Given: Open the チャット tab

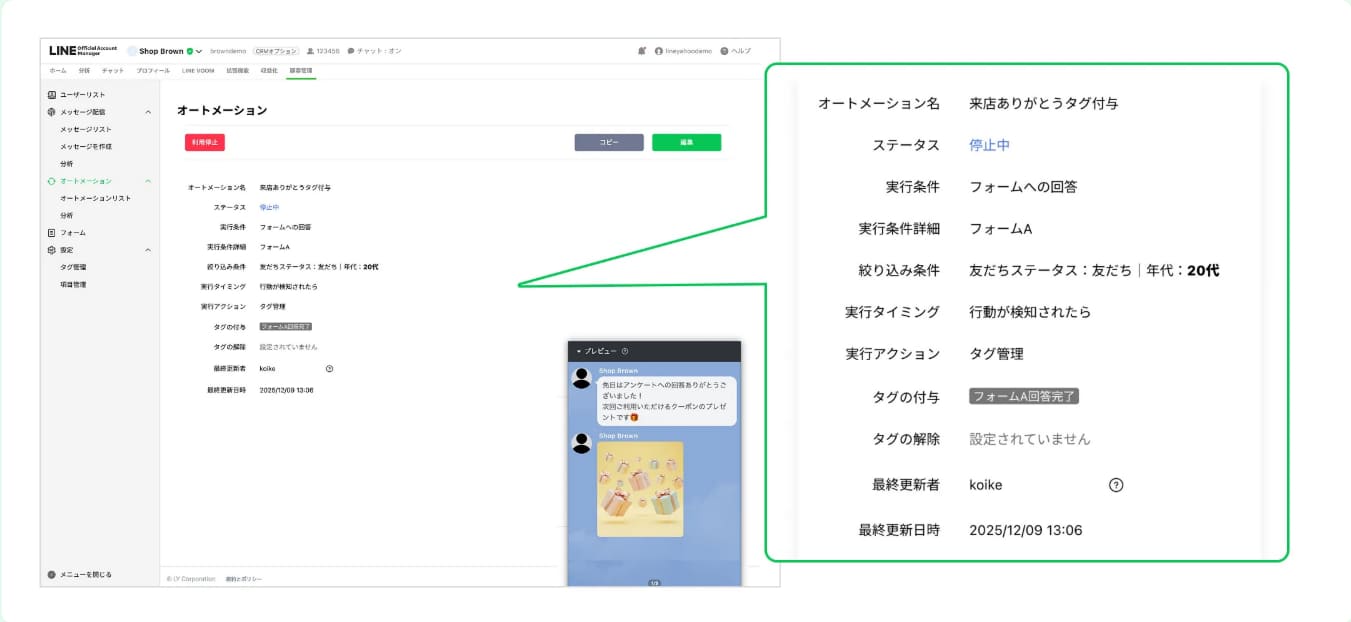Looking at the screenshot, I should click(113, 71).
